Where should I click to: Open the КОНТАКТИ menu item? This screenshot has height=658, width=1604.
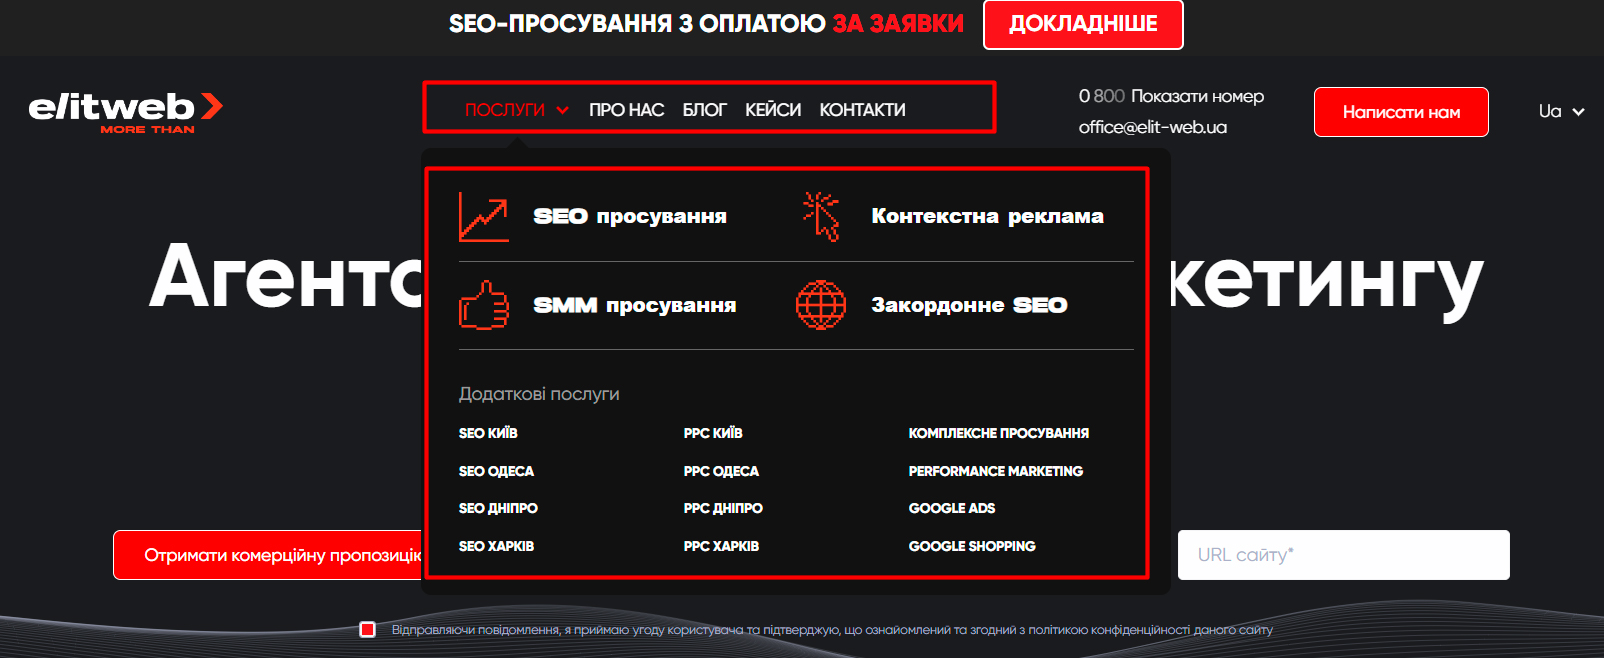862,110
